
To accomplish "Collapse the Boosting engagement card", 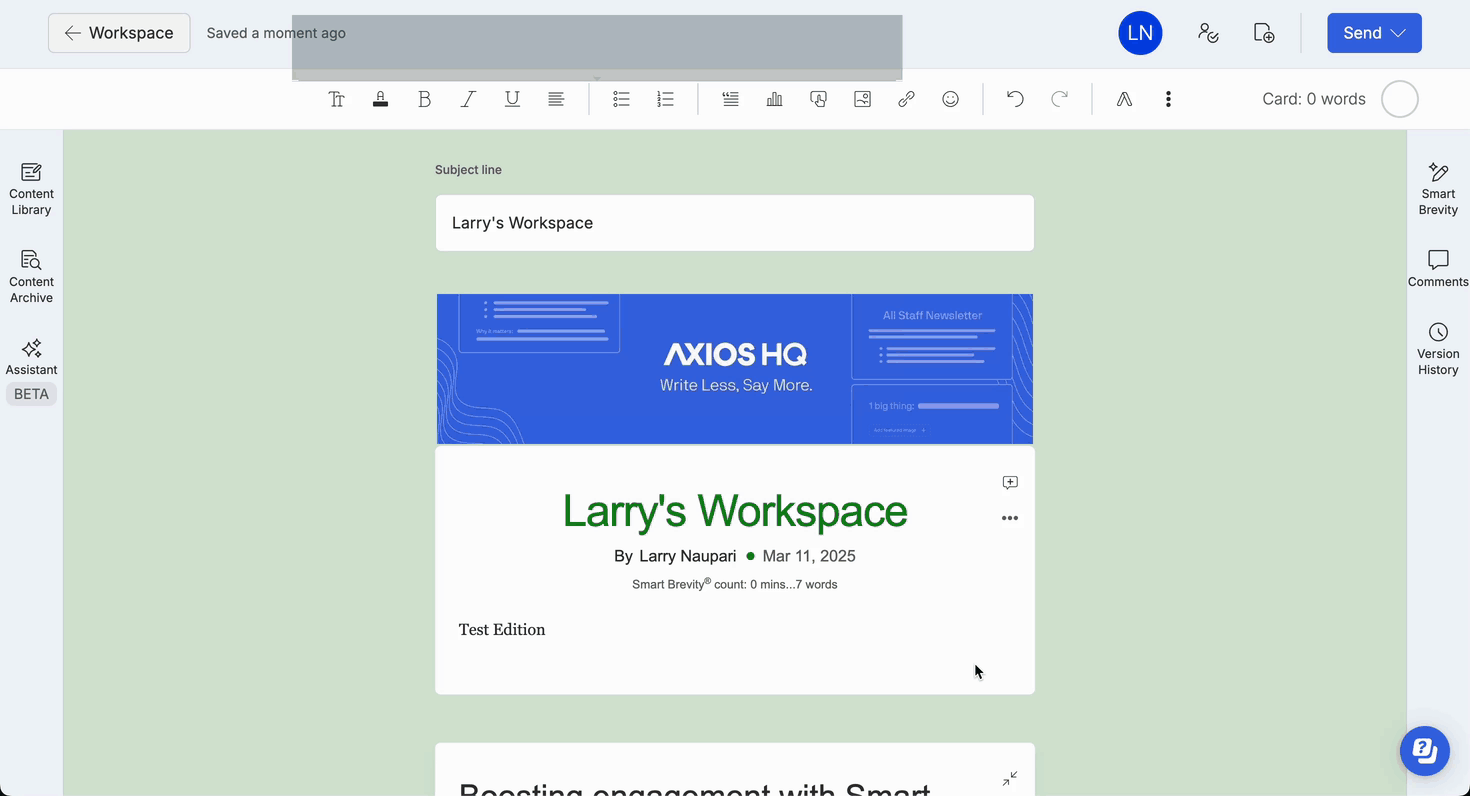I will 1010,779.
